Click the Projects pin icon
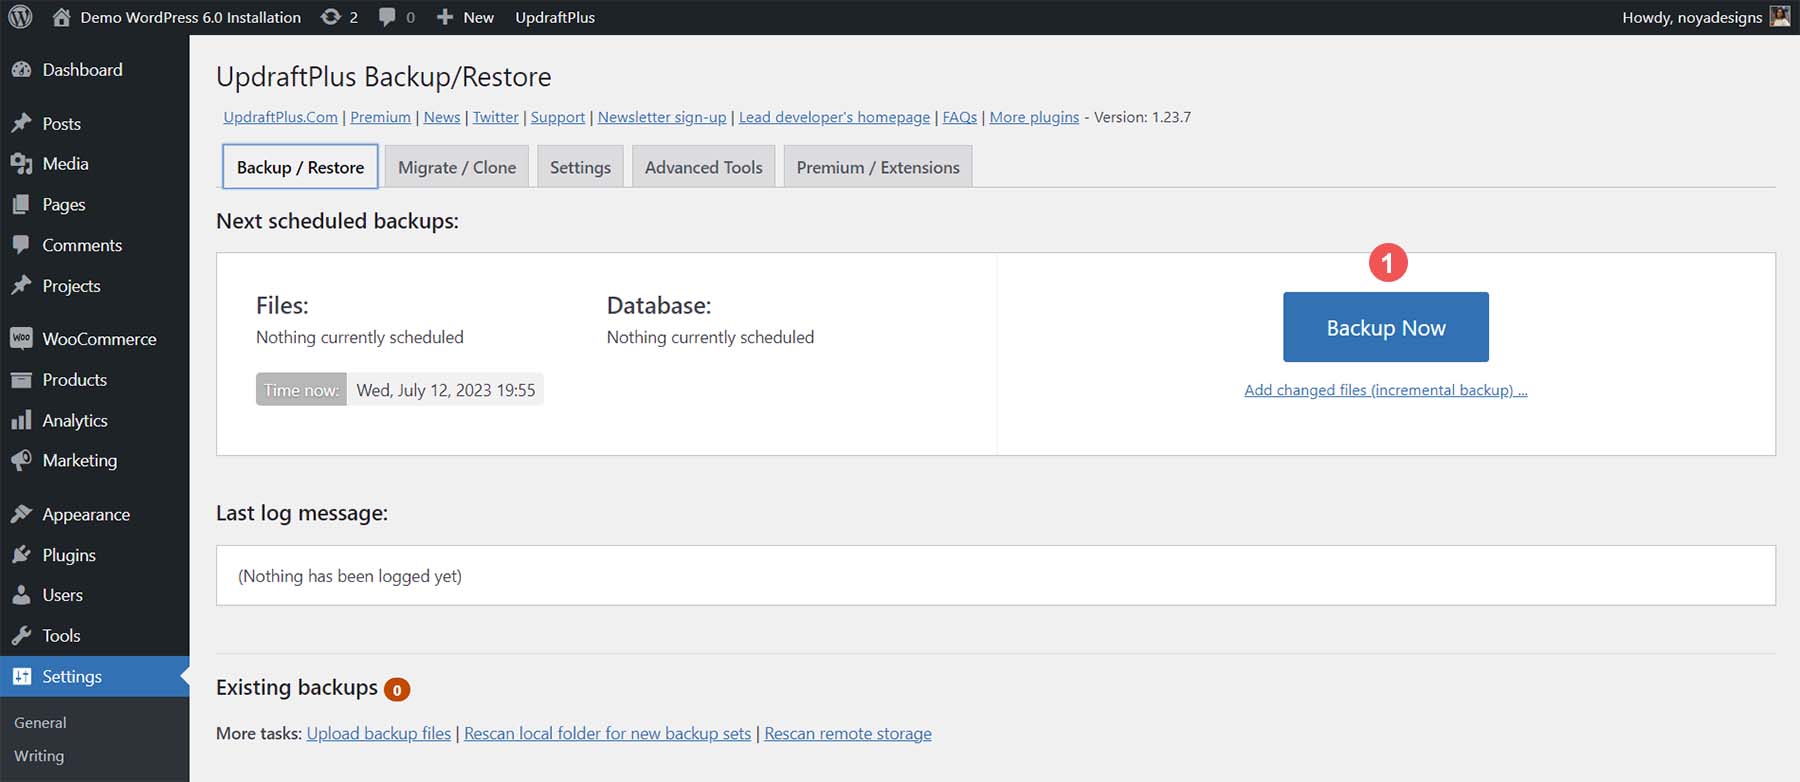1800x782 pixels. (x=21, y=286)
